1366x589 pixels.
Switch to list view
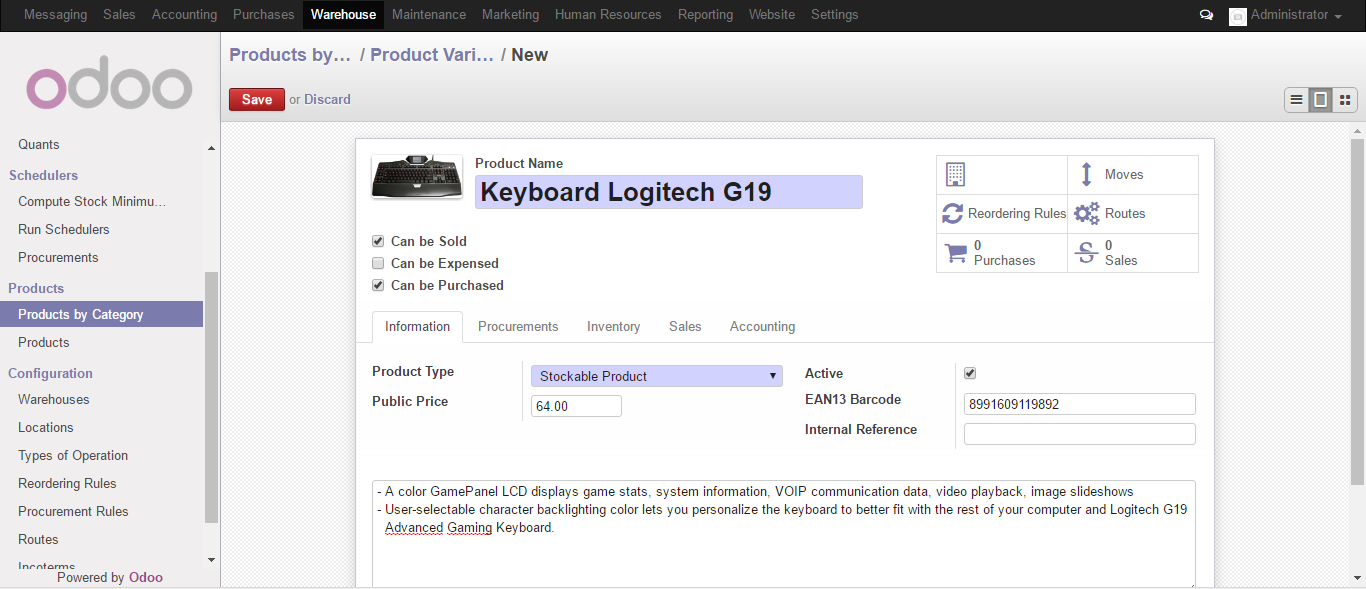click(1296, 100)
